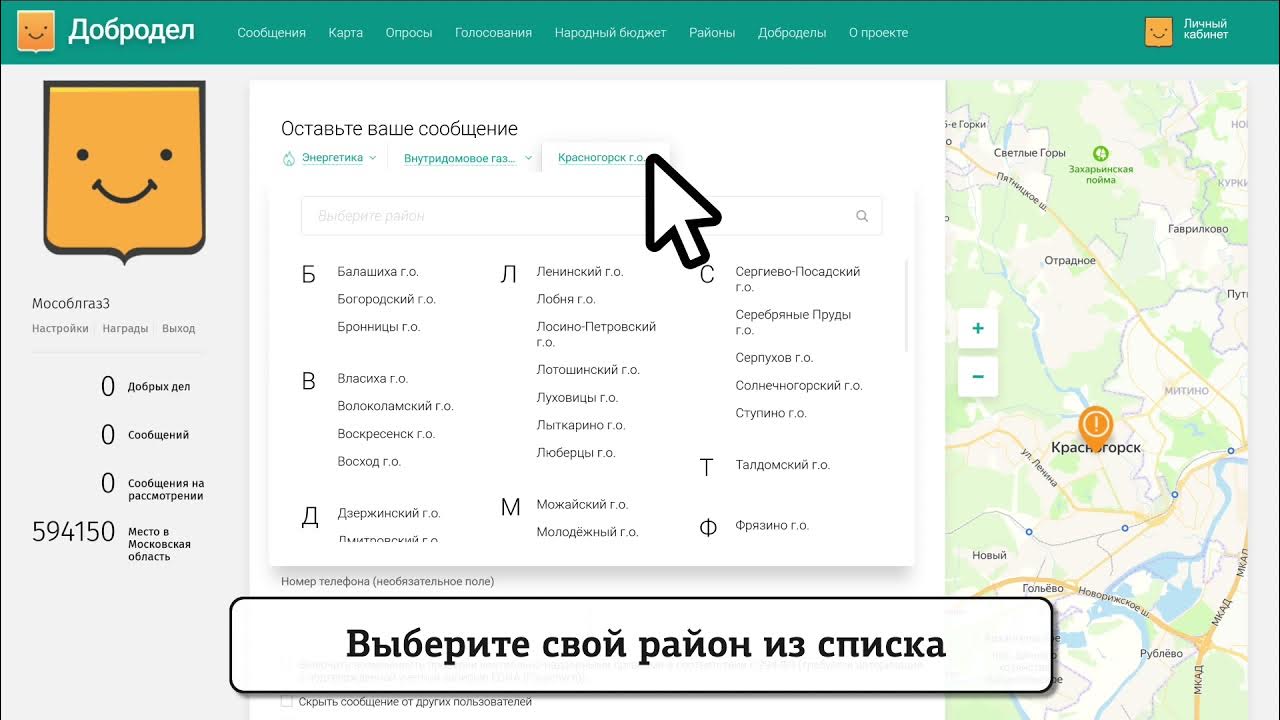Select Луховицы г.о. from the list
1280x720 pixels.
click(577, 398)
